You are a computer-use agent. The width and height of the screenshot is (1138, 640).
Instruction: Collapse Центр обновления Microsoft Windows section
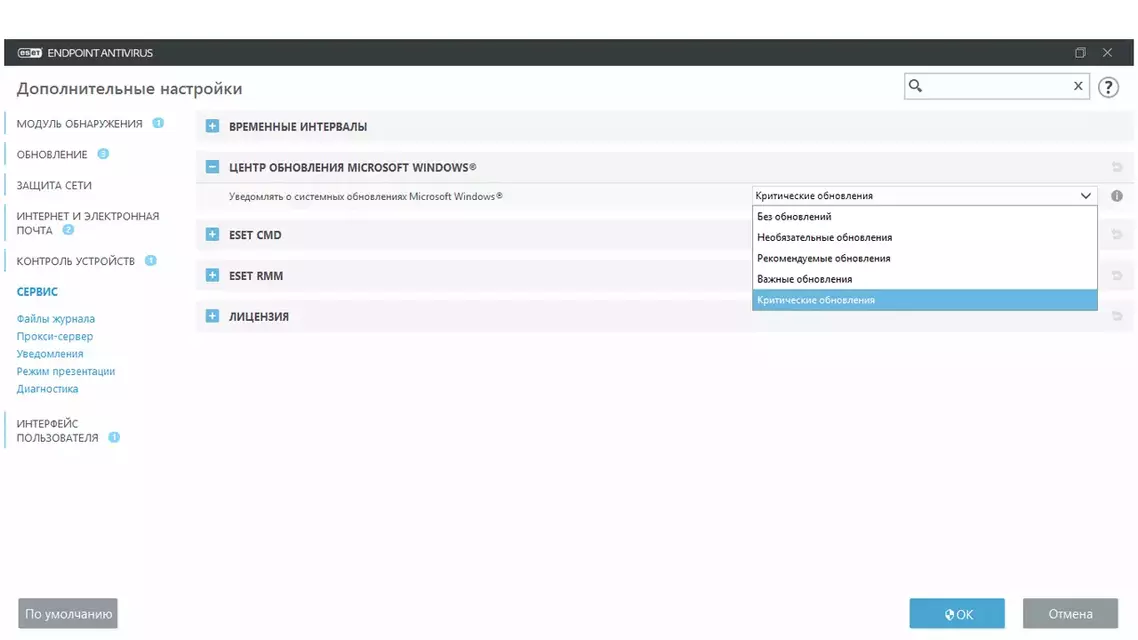pyautogui.click(x=212, y=167)
